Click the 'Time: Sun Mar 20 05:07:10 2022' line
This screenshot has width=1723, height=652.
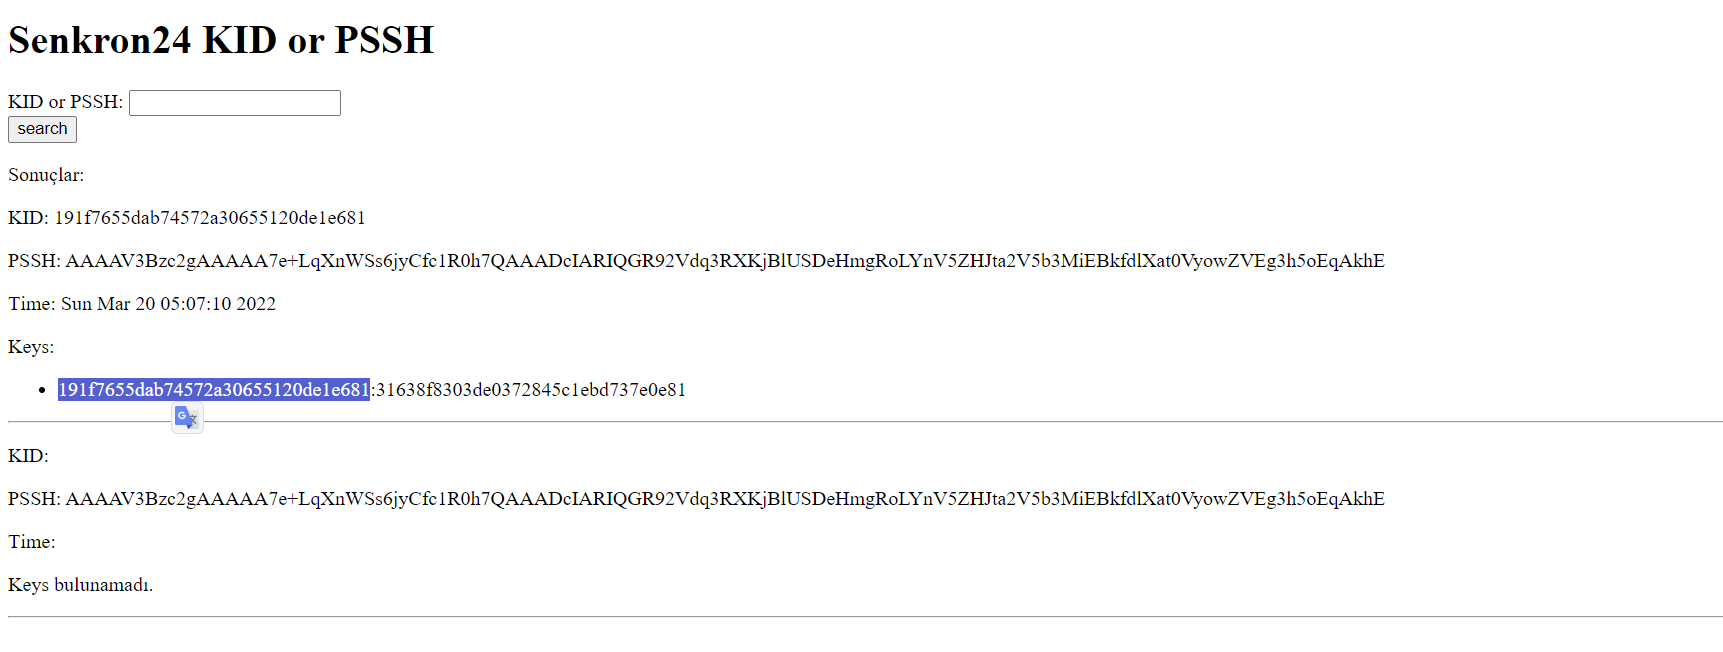pyautogui.click(x=142, y=304)
